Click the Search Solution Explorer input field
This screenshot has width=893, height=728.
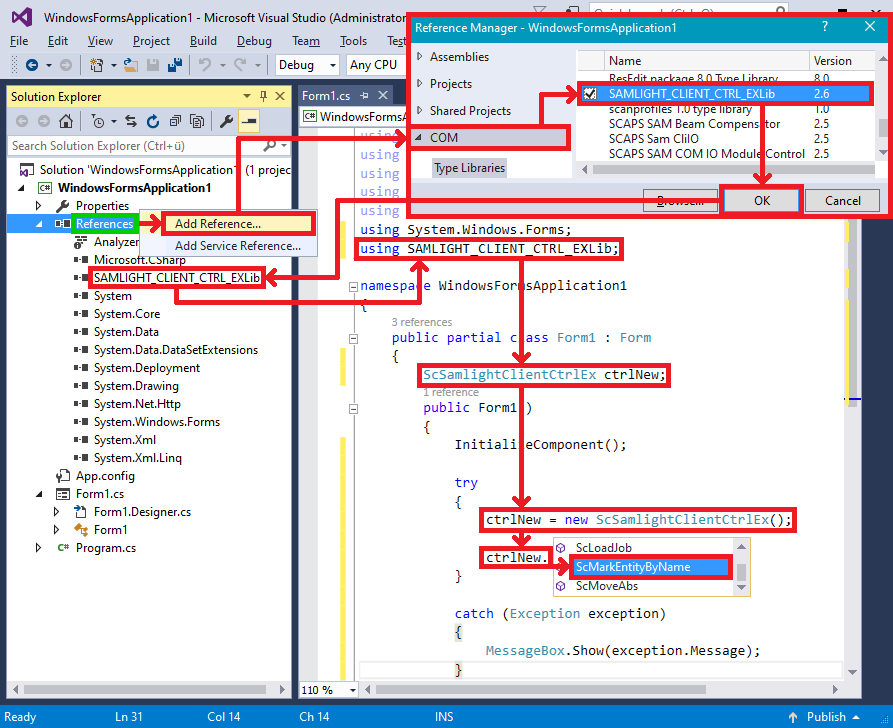[x=134, y=146]
